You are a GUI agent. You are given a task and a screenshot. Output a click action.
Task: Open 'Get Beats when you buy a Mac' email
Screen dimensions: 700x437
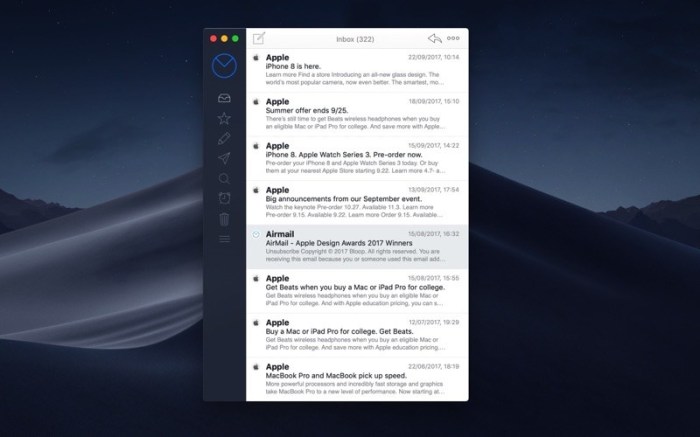(x=357, y=291)
